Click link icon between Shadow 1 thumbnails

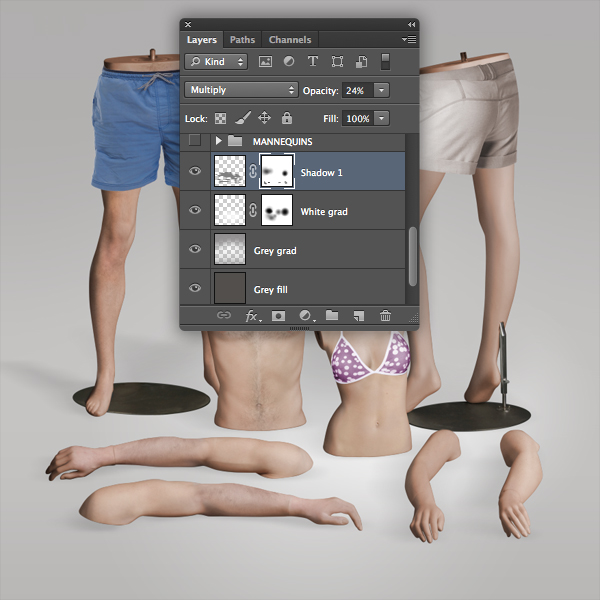[x=253, y=171]
